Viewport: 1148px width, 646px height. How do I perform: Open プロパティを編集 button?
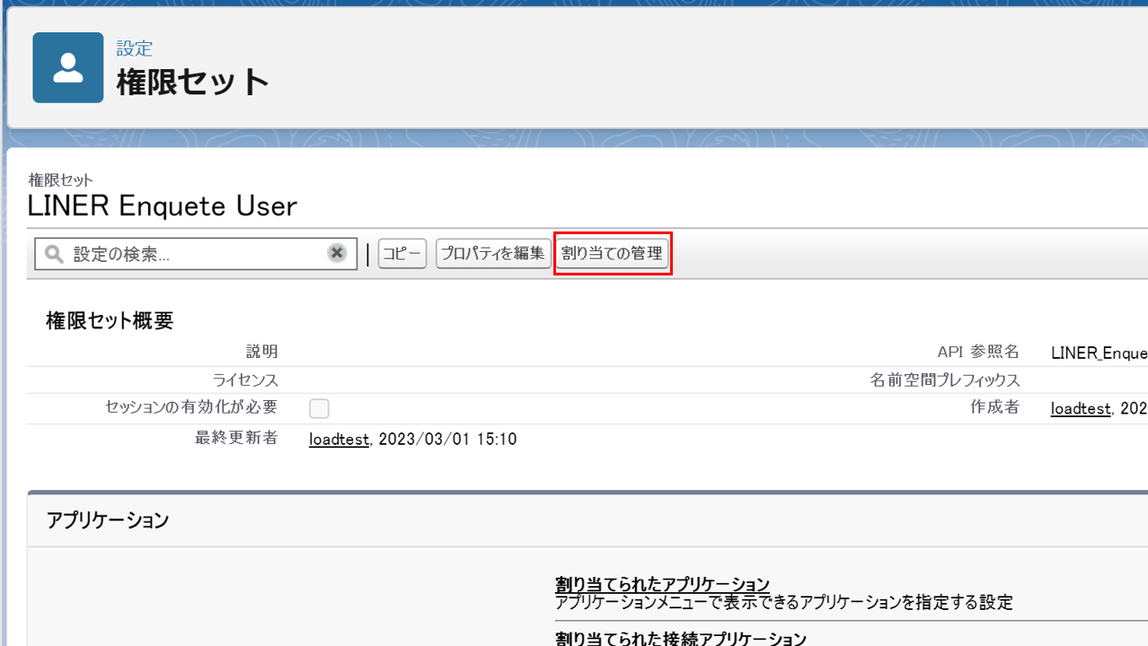(493, 253)
